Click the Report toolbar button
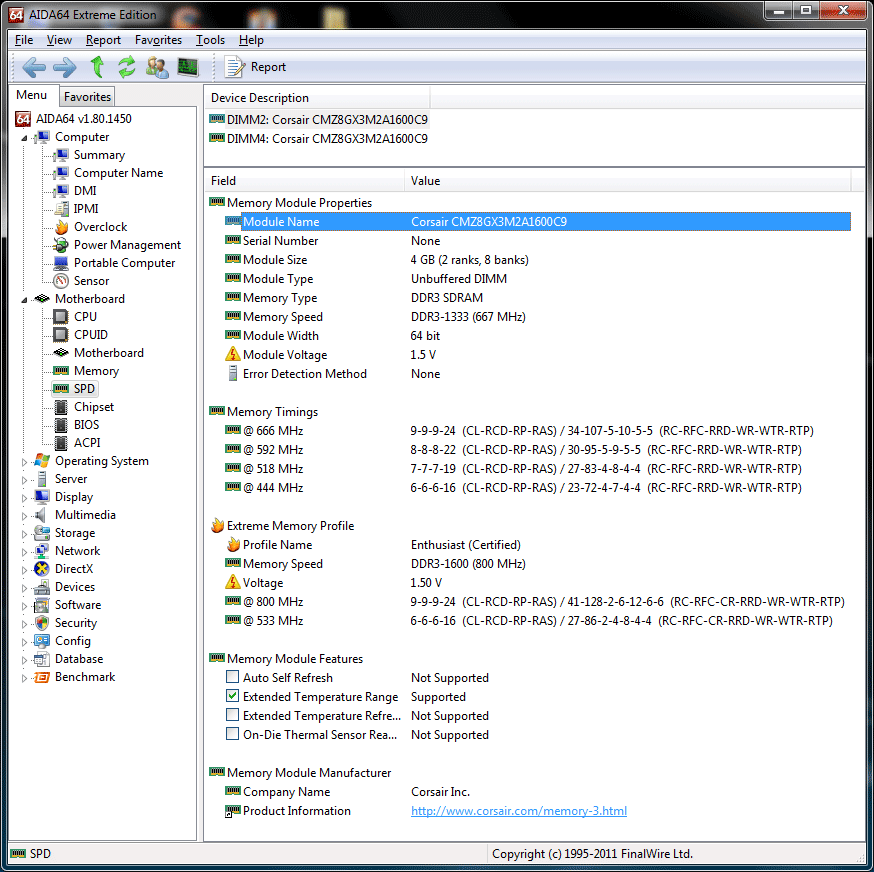Image resolution: width=874 pixels, height=872 pixels. click(x=255, y=67)
